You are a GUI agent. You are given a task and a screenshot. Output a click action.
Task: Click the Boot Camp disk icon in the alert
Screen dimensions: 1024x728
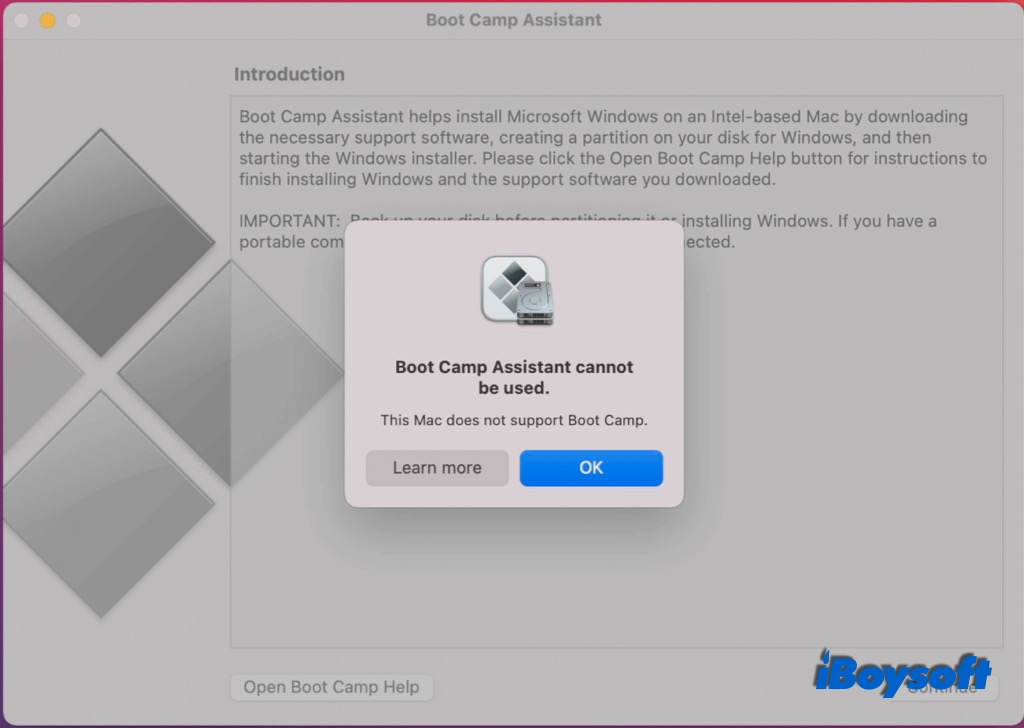516,290
